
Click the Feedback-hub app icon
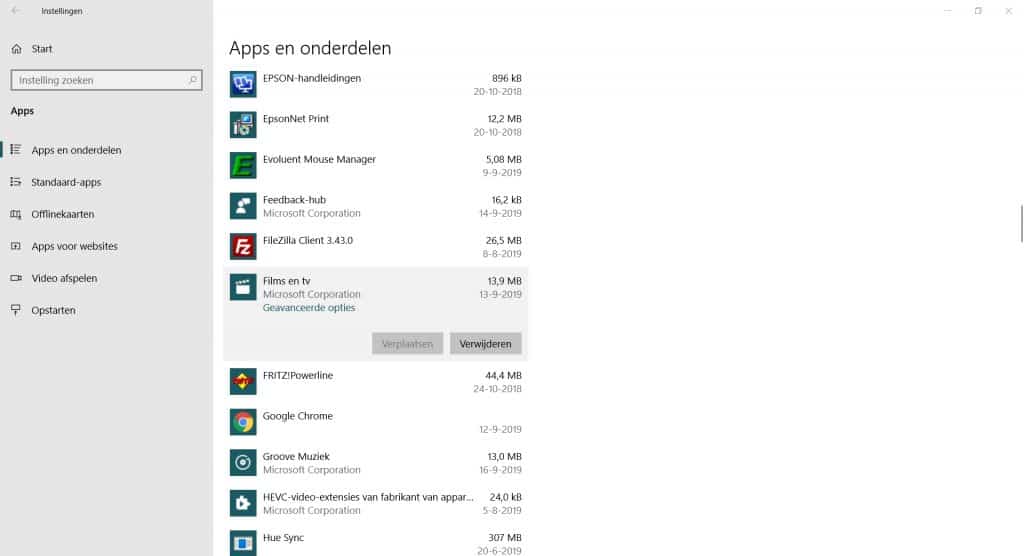pyautogui.click(x=243, y=206)
